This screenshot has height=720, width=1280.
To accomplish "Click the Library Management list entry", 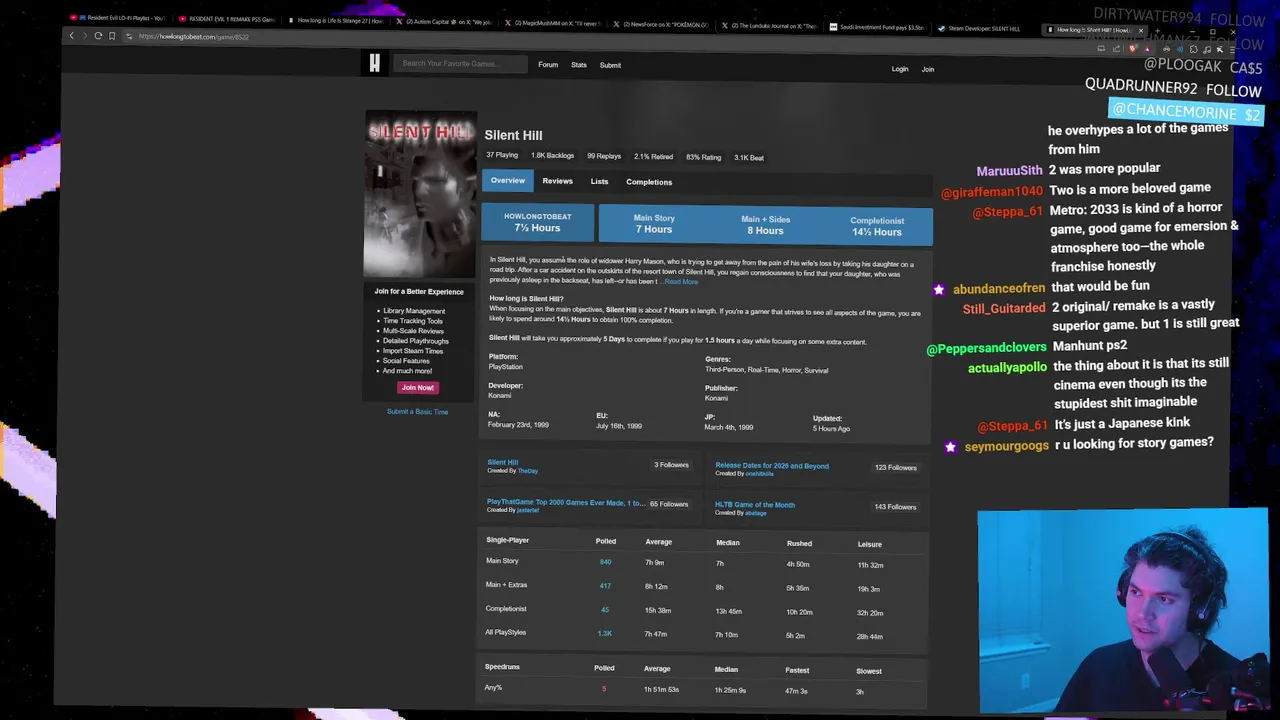I will (414, 311).
